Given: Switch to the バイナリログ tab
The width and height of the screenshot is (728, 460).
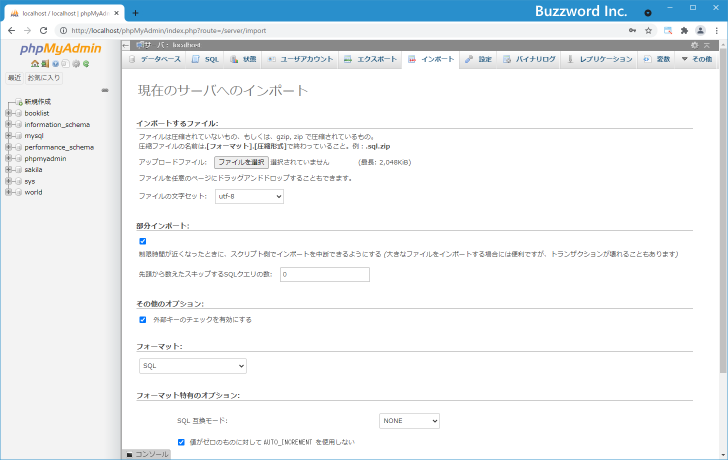Looking at the screenshot, I should pyautogui.click(x=529, y=59).
